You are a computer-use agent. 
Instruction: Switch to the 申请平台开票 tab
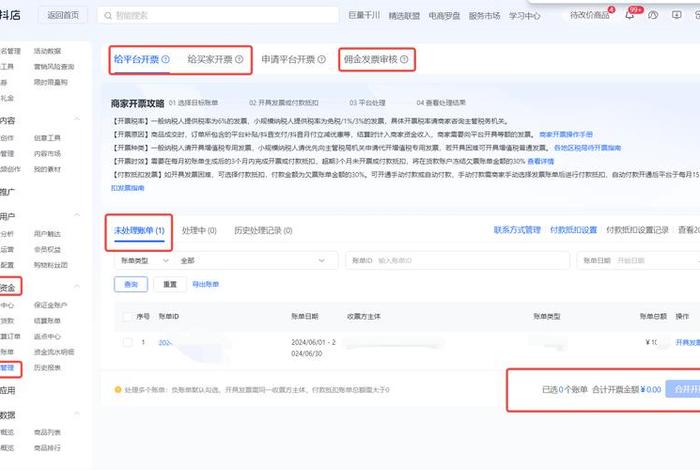(x=288, y=59)
